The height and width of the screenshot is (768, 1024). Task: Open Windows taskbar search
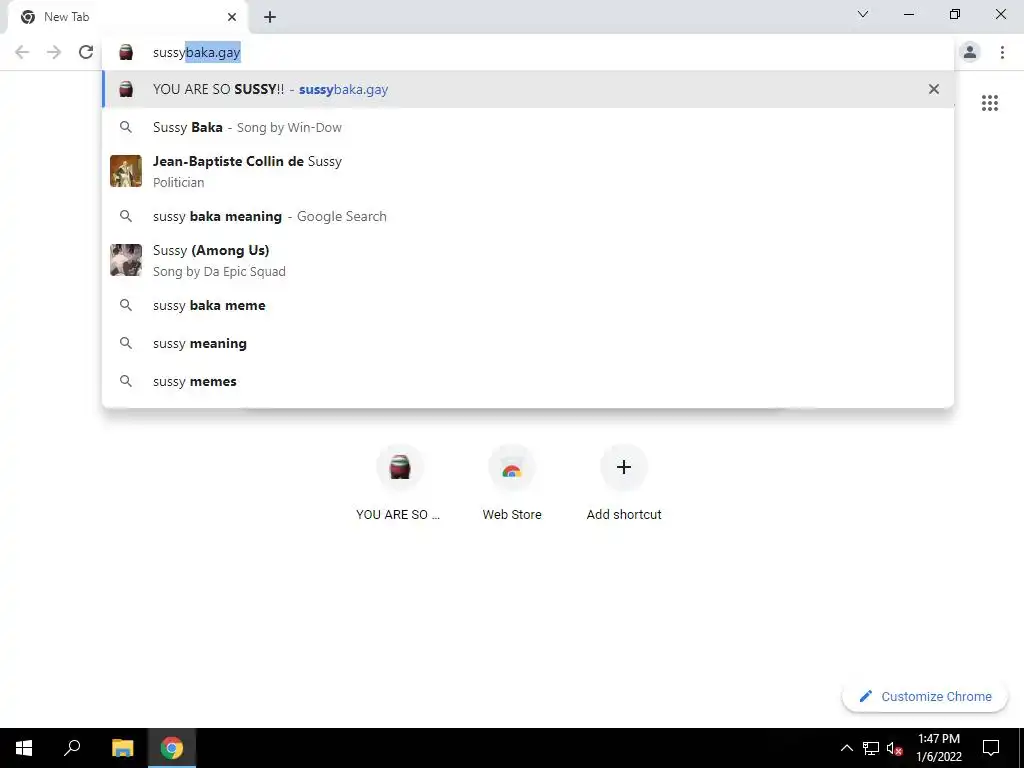pos(72,748)
